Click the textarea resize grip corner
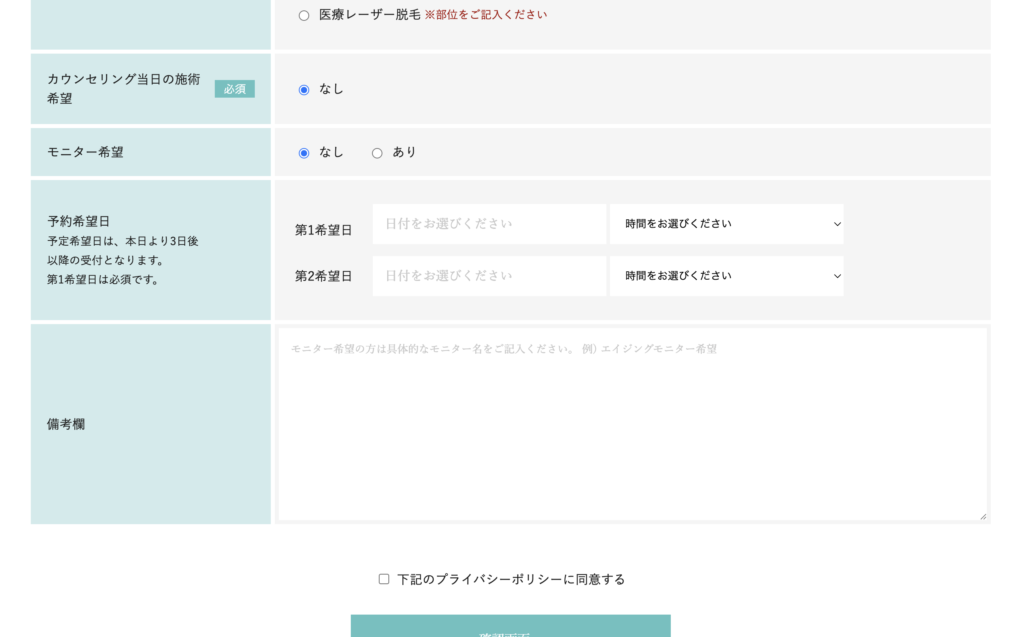 tap(984, 517)
